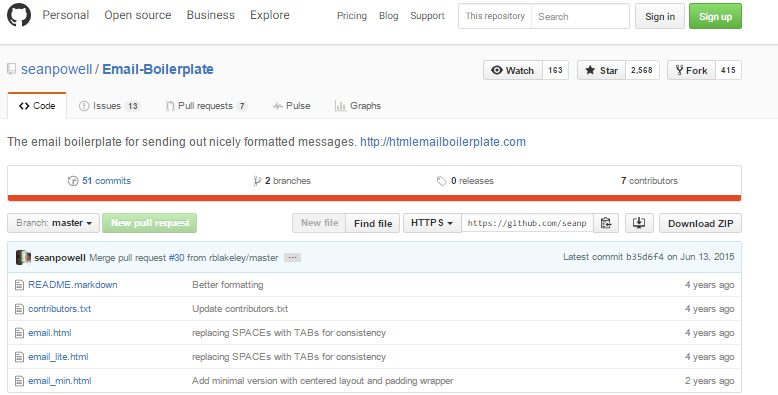778x395 pixels.
Task: Open the Graphs tab
Action: (358, 106)
